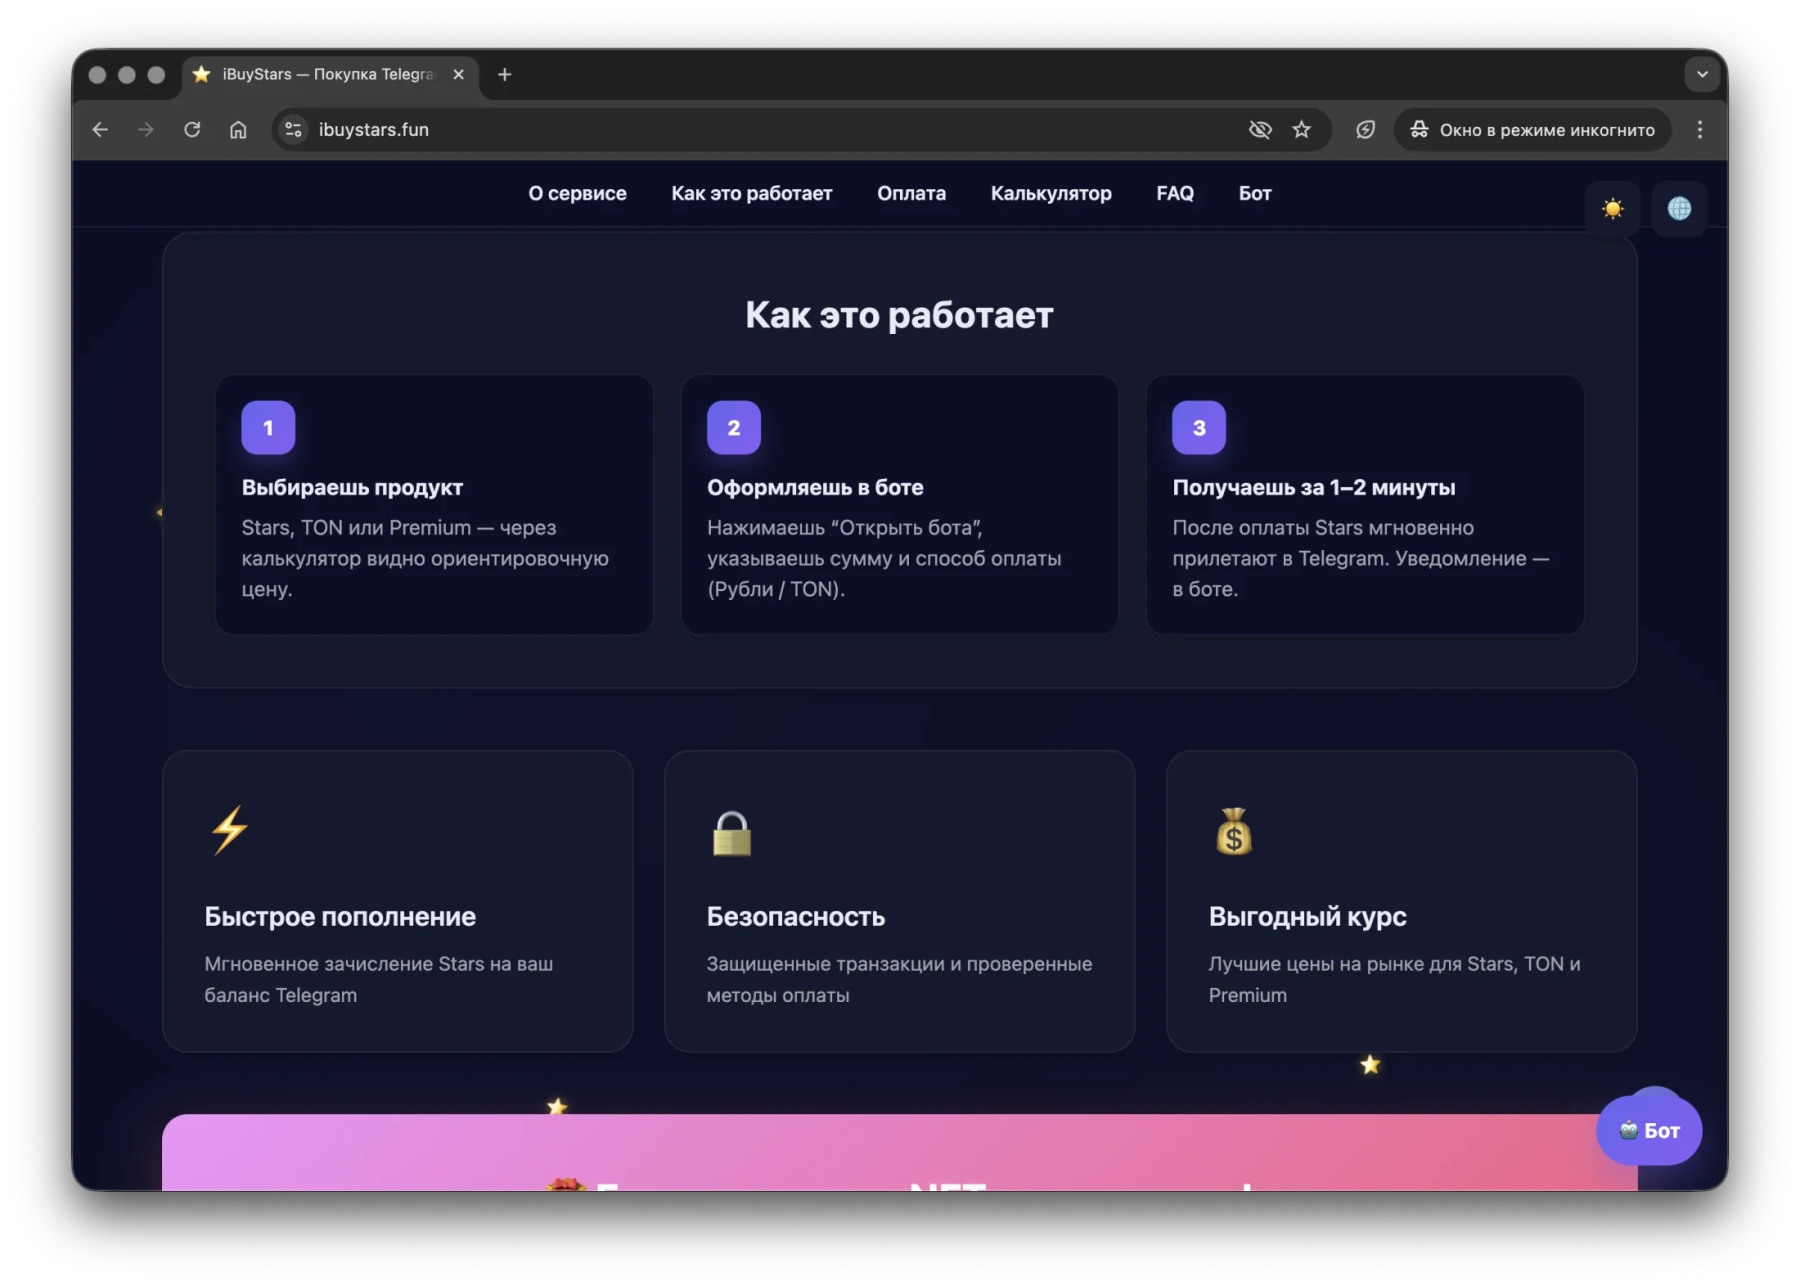Click the floating Бот button
This screenshot has height=1286, width=1800.
tap(1649, 1130)
